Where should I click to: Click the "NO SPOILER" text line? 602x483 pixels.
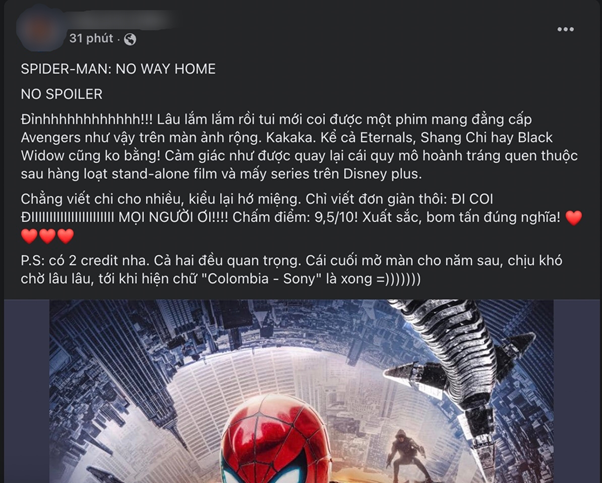pos(61,94)
